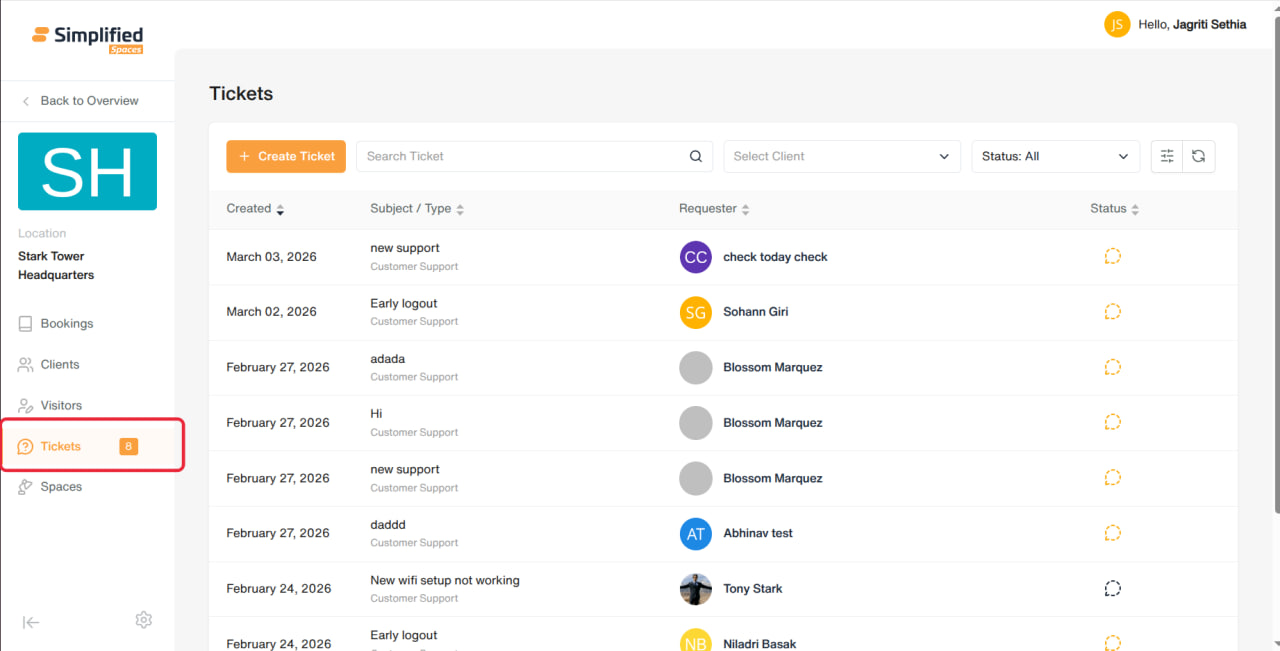Click the Sohann Giri ticket status icon
Screen dimensions: 1280x651
[x=1112, y=311]
